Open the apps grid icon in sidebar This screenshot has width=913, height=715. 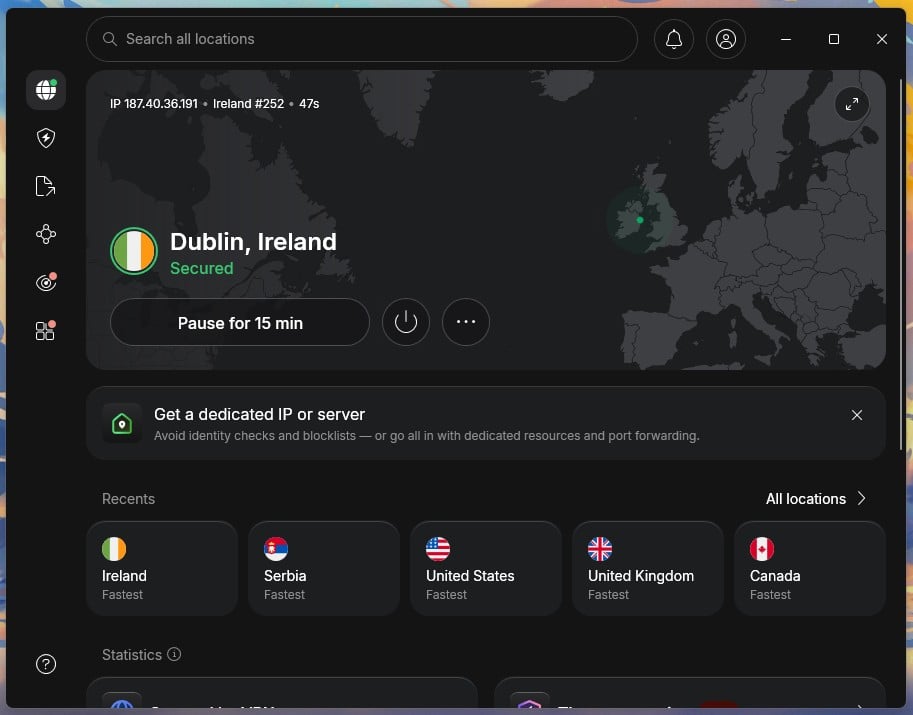click(x=45, y=330)
